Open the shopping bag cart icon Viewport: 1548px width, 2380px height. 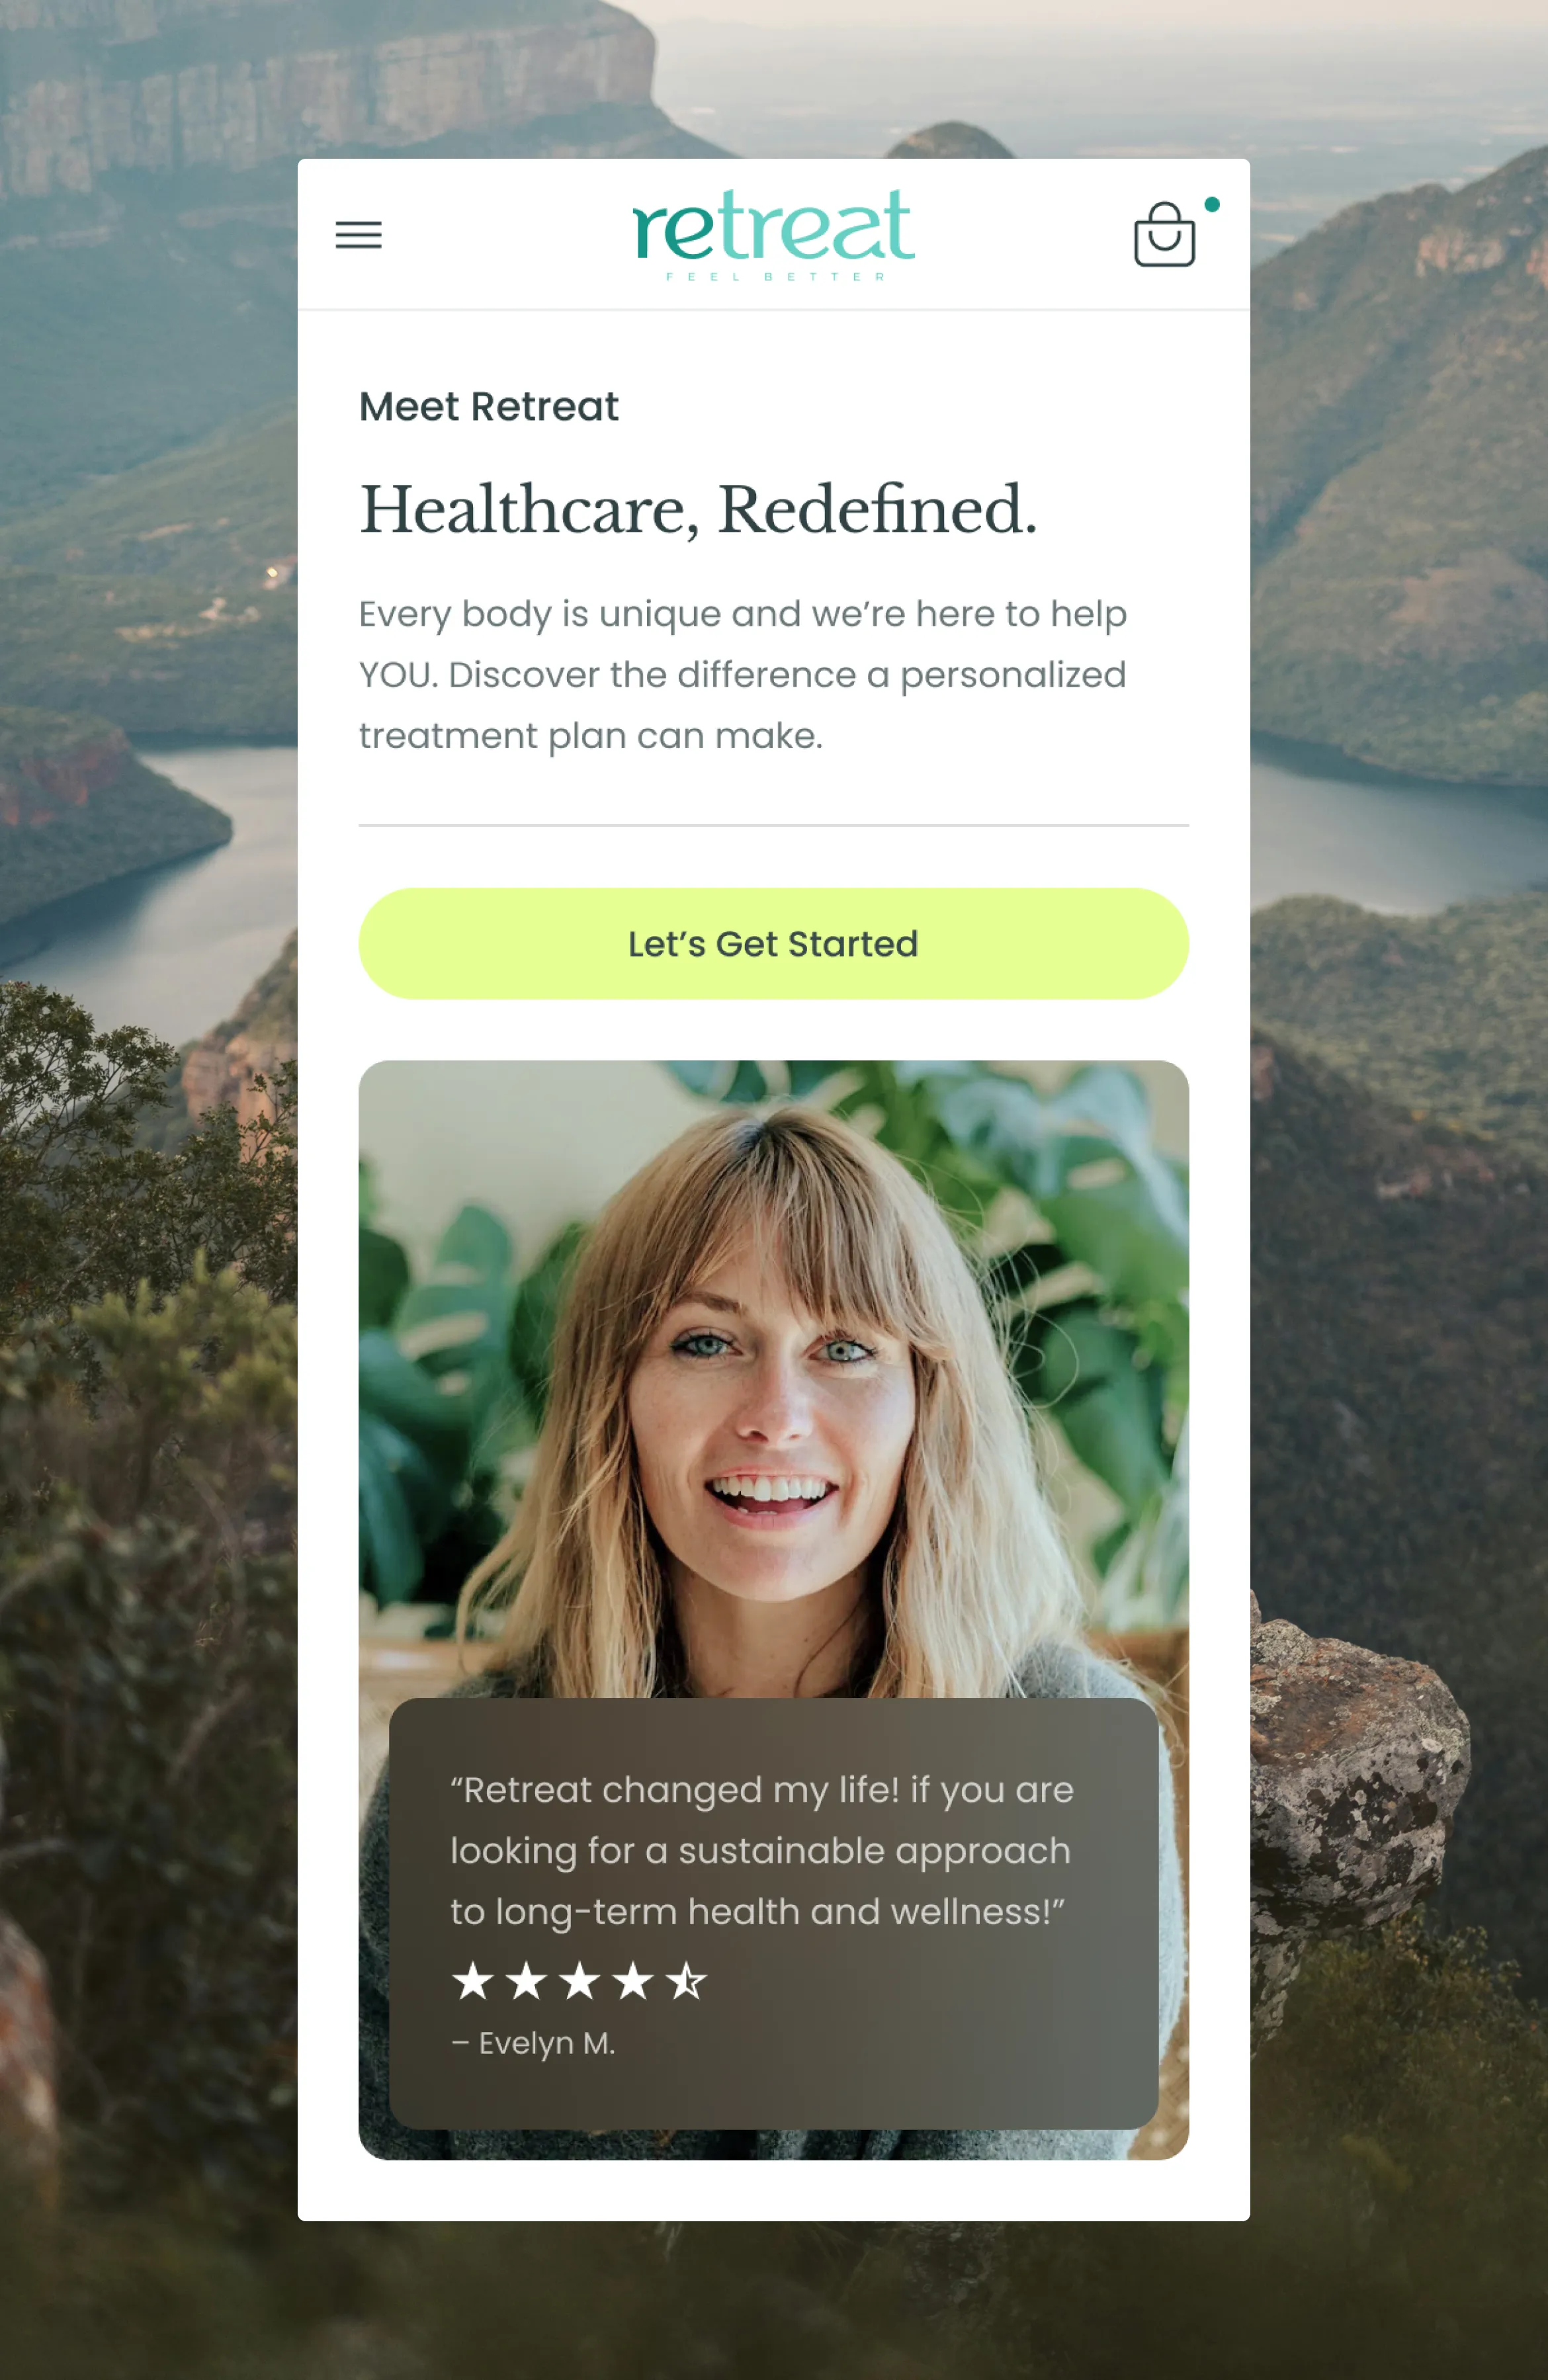[x=1164, y=235]
